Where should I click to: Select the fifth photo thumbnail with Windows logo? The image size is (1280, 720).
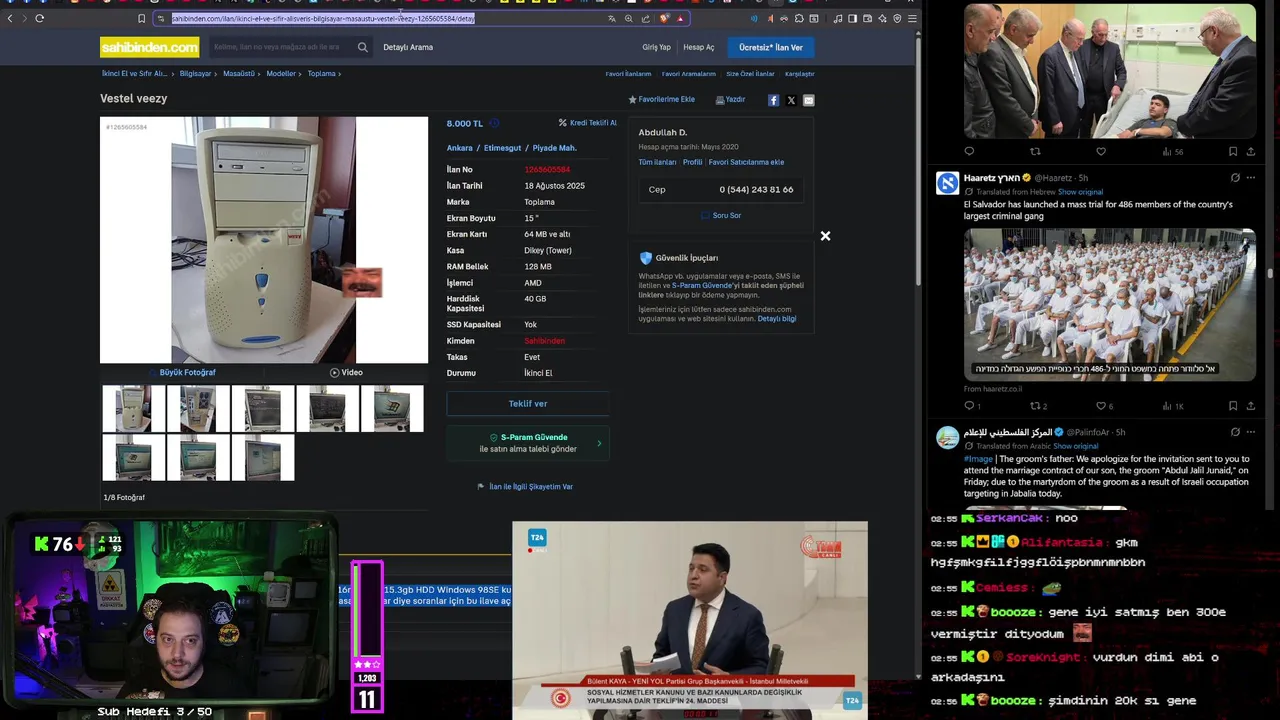pos(392,409)
